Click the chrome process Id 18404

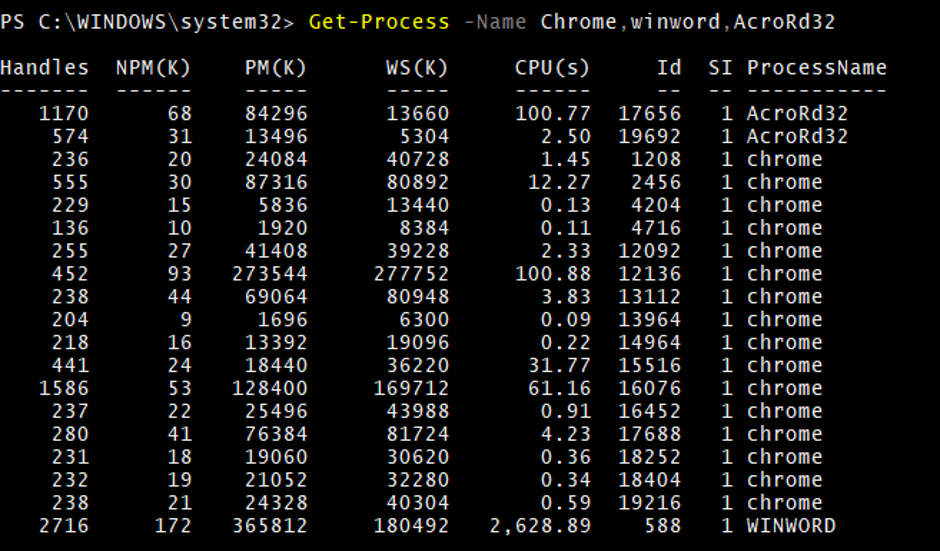(x=650, y=480)
